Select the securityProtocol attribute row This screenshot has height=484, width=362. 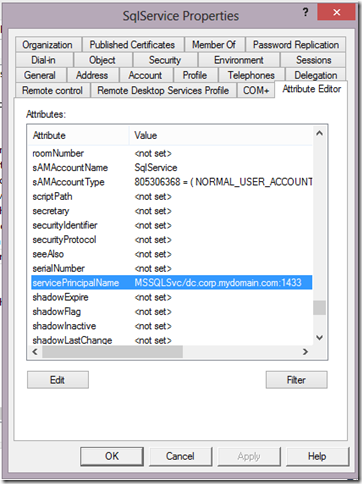(x=171, y=239)
